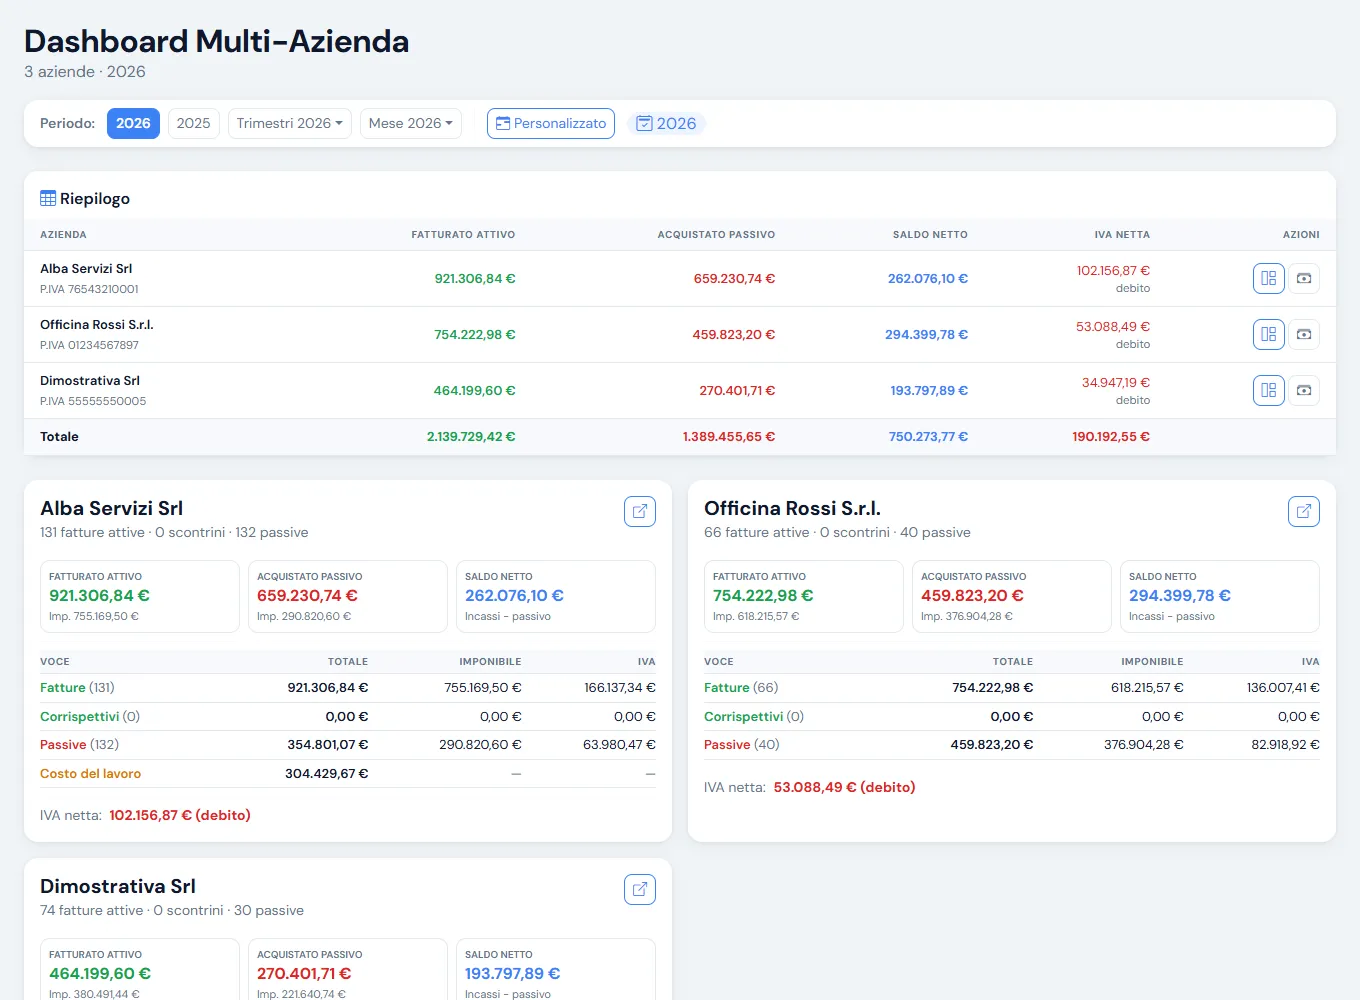
Task: Open Fatture (66) in Officina Rossi card
Action: [741, 688]
